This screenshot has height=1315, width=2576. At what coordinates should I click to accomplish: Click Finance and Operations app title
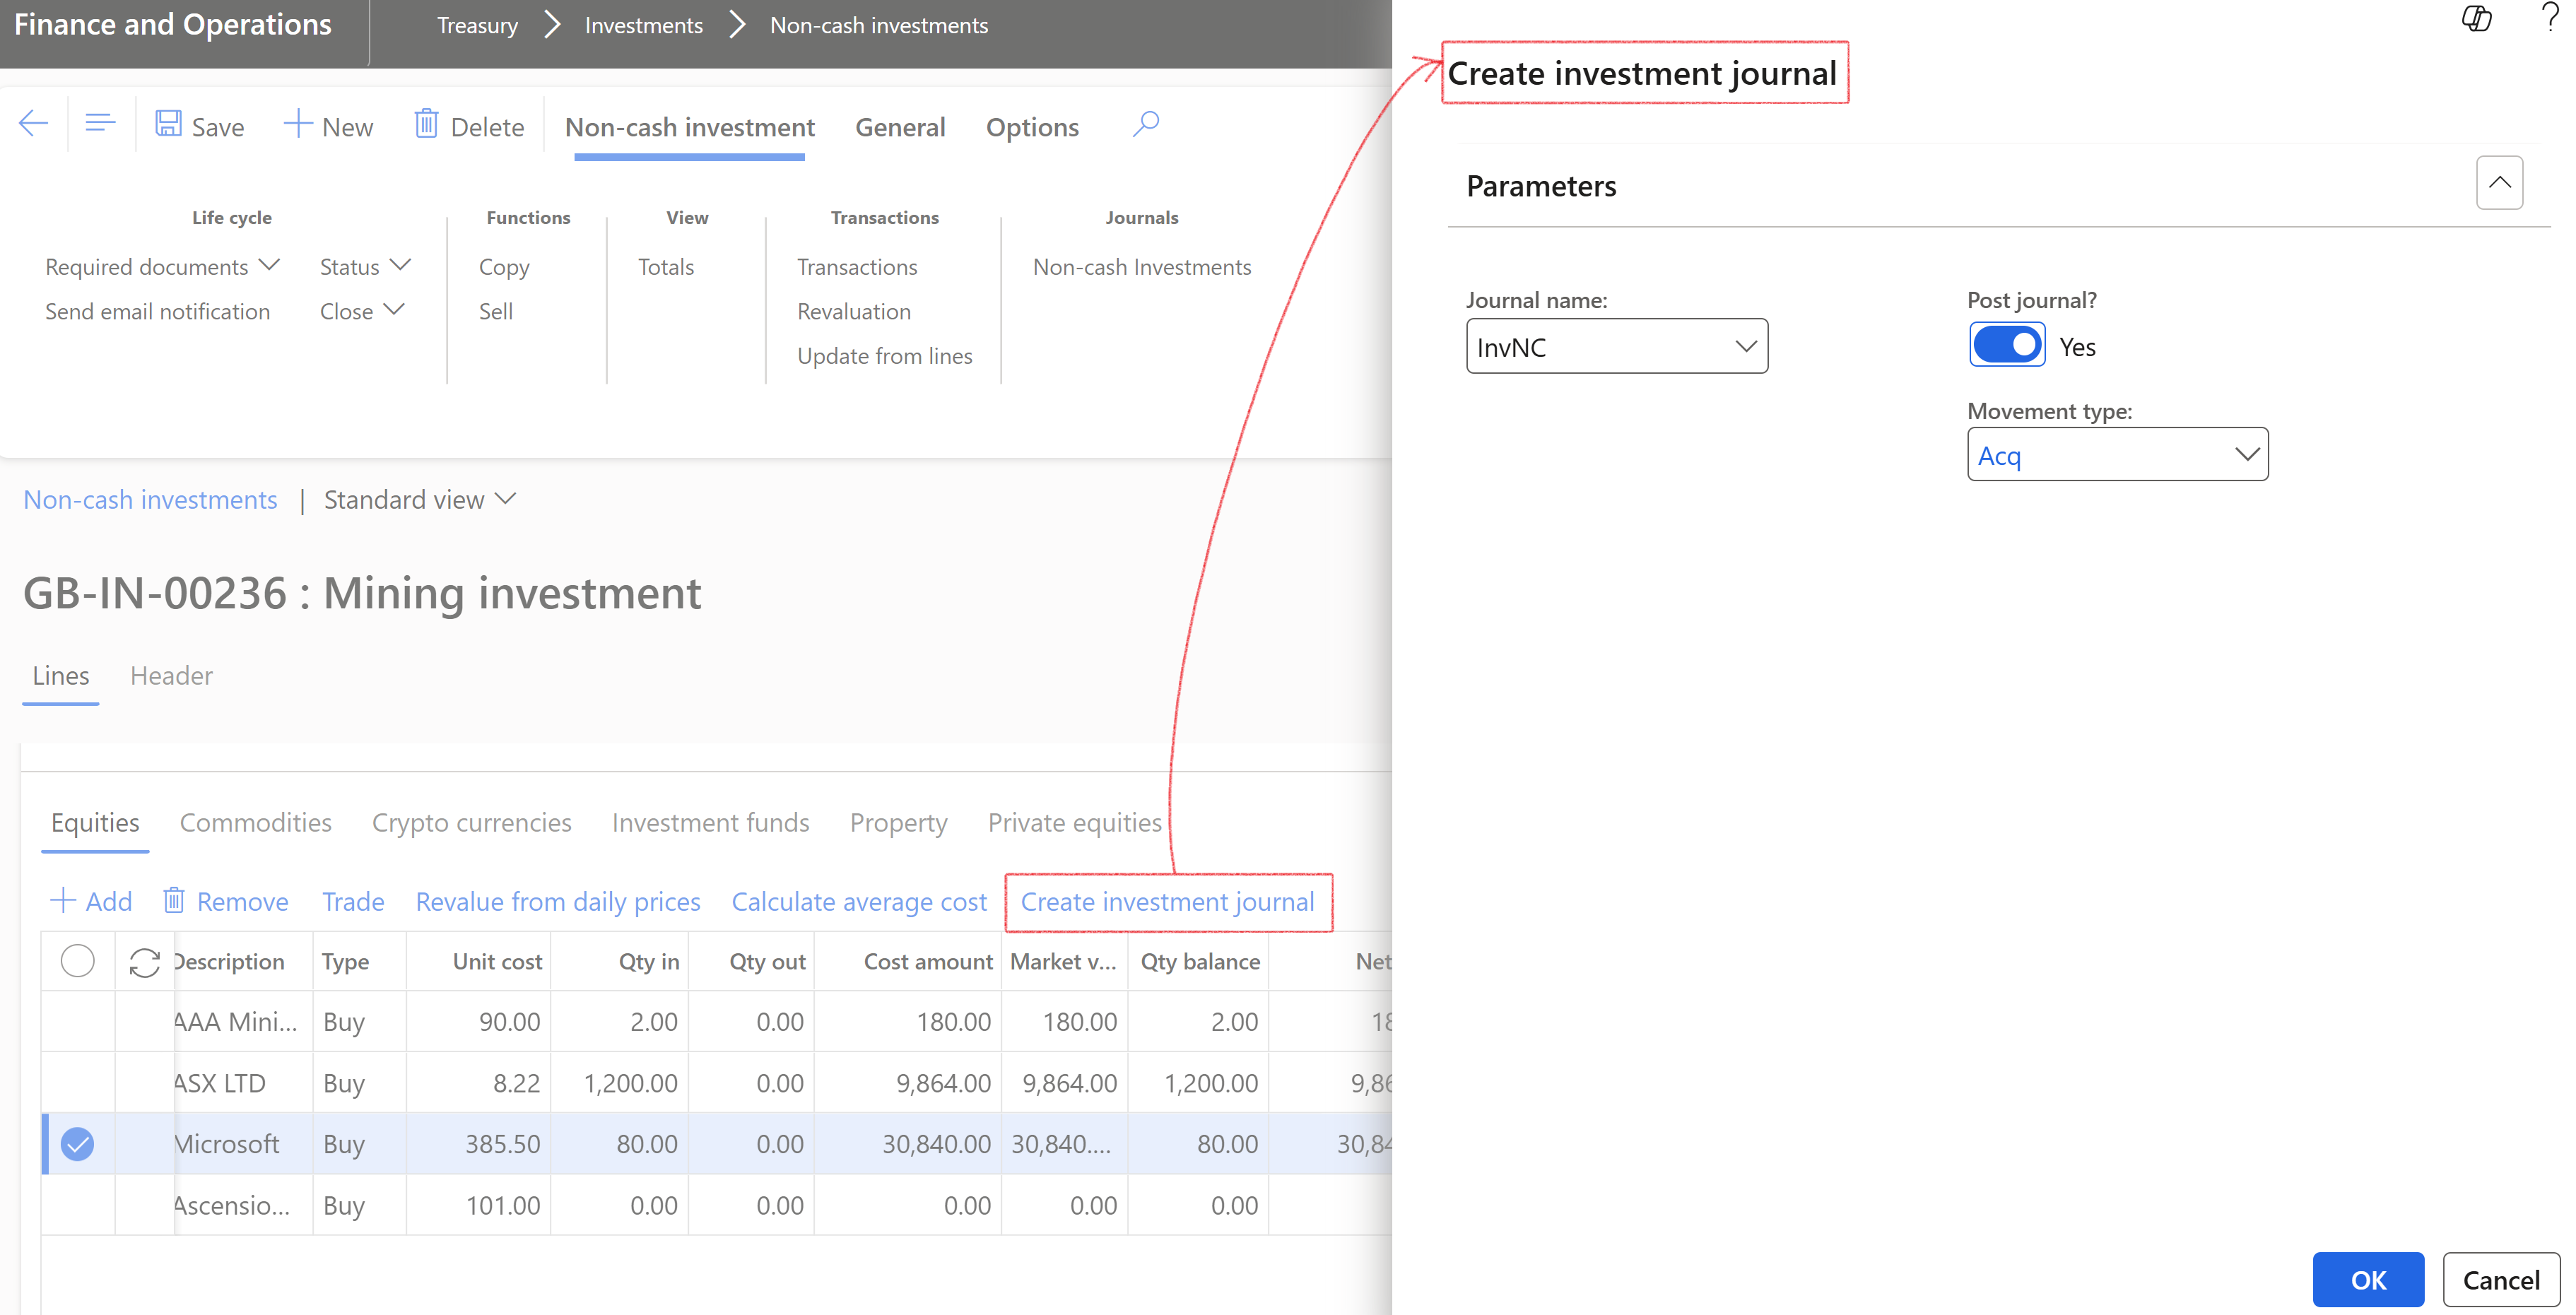click(173, 25)
